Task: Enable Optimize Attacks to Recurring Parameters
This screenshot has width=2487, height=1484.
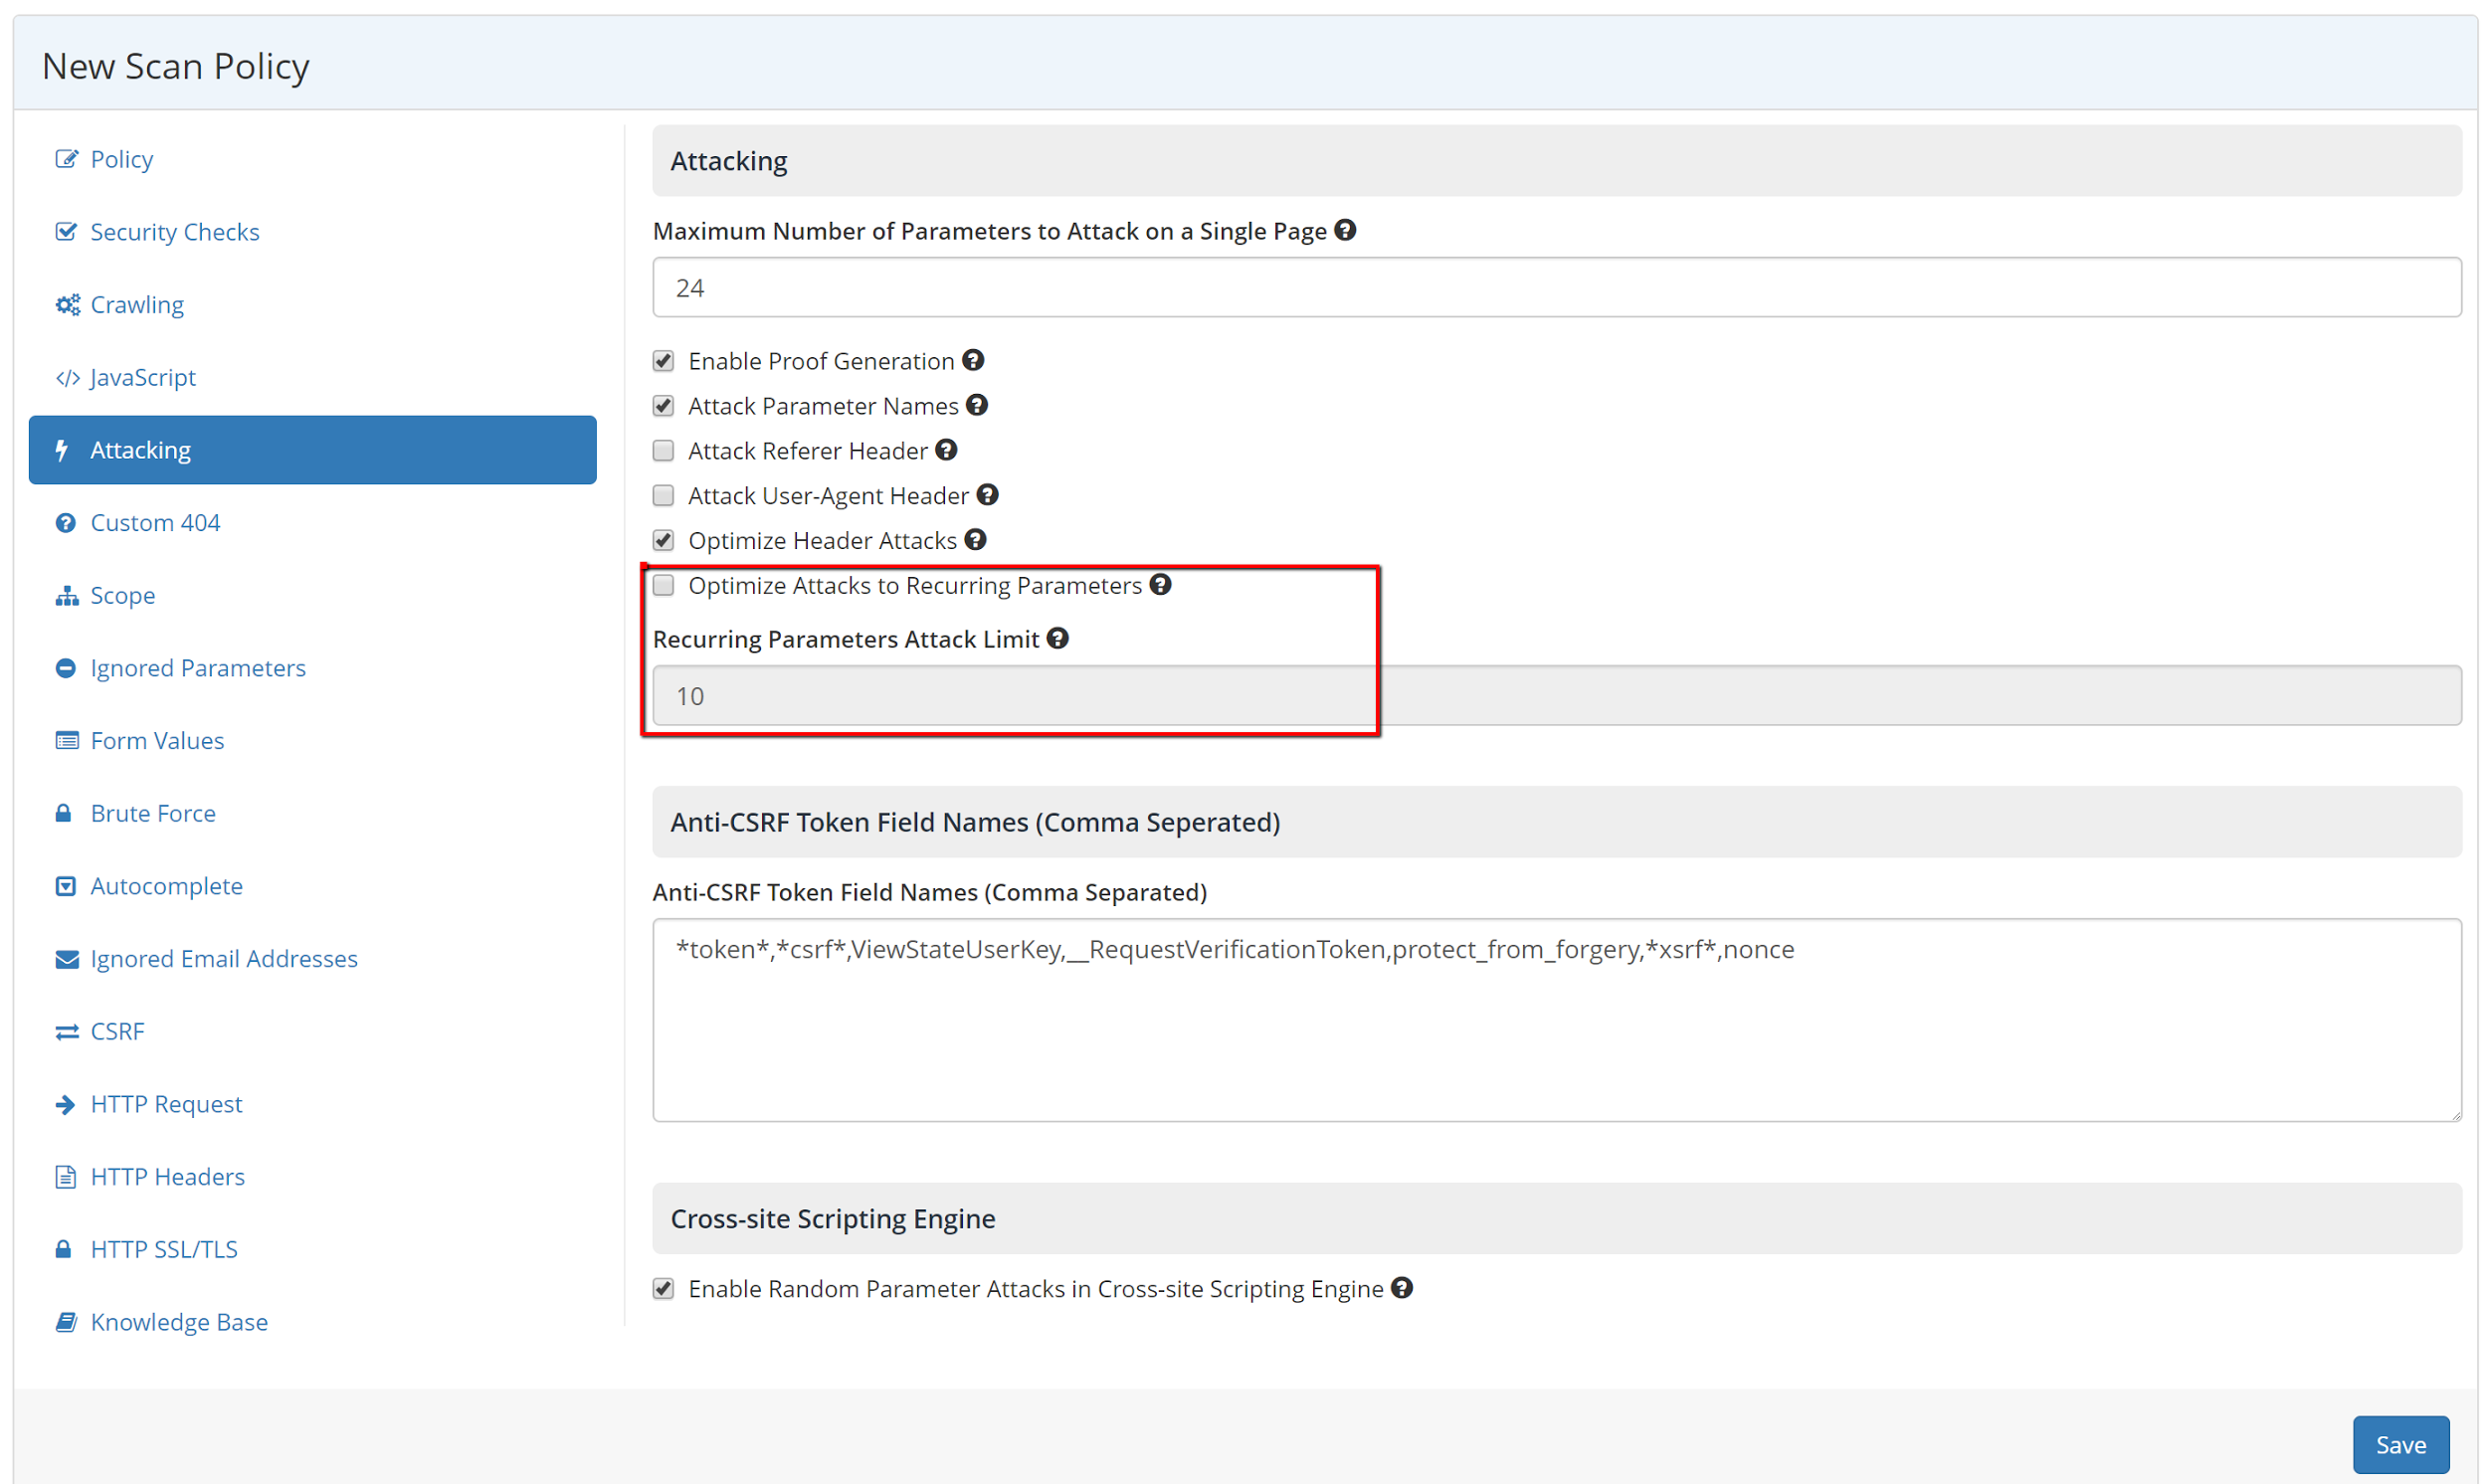Action: (x=663, y=584)
